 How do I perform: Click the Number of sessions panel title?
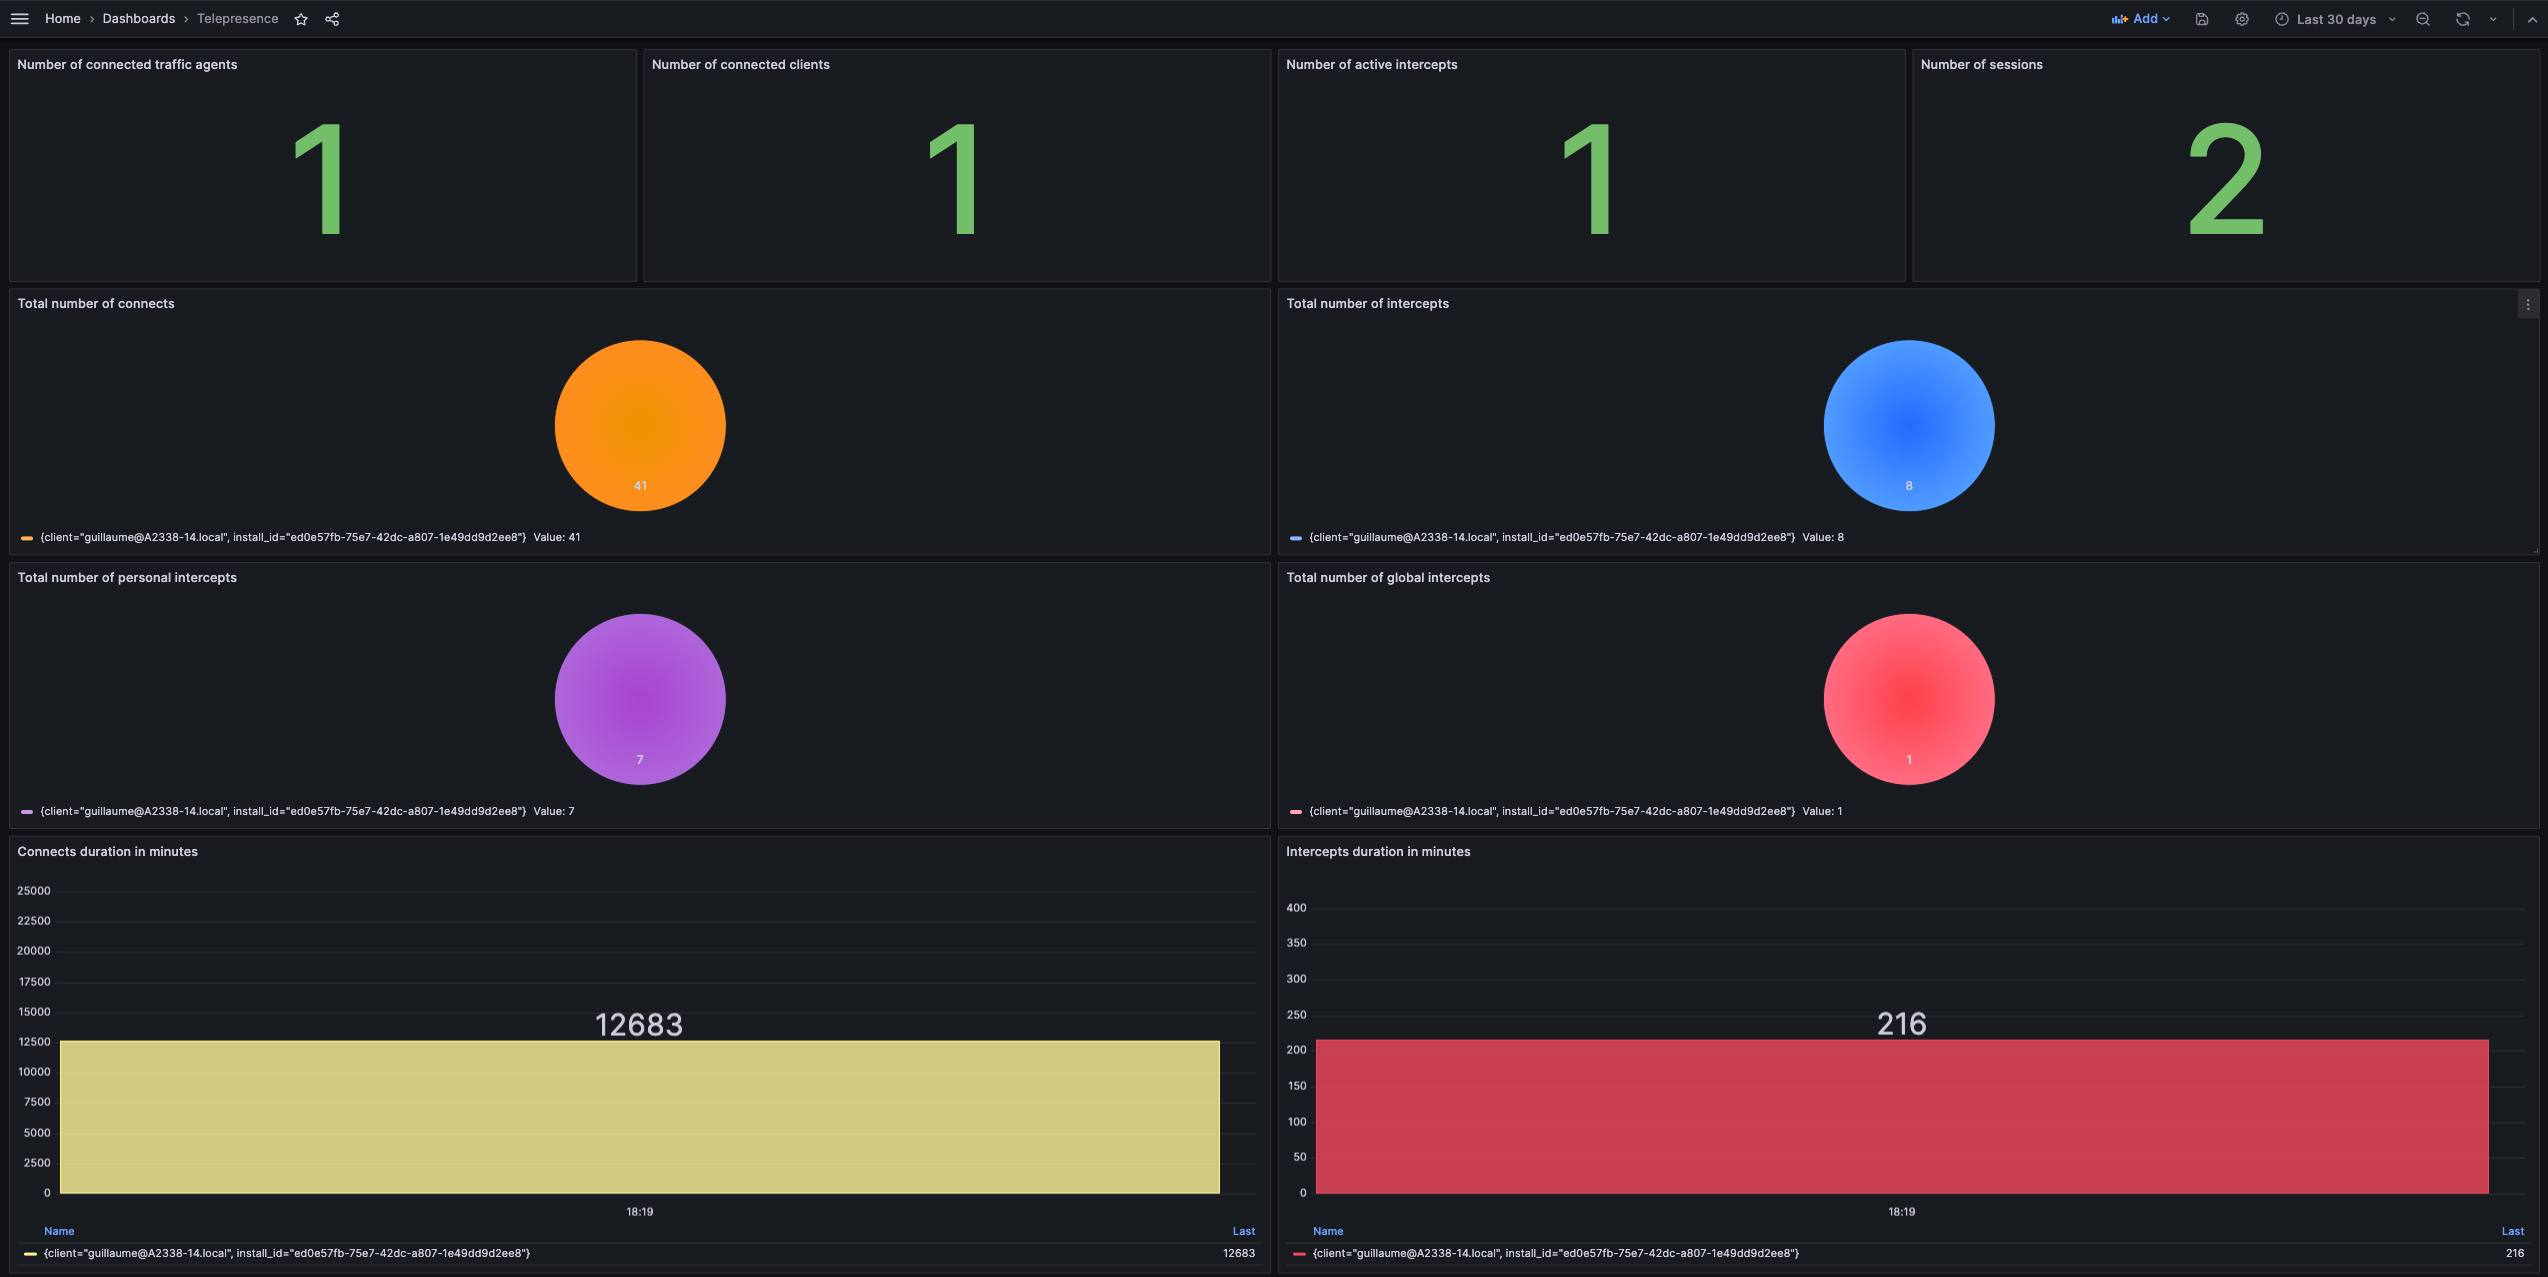1981,65
